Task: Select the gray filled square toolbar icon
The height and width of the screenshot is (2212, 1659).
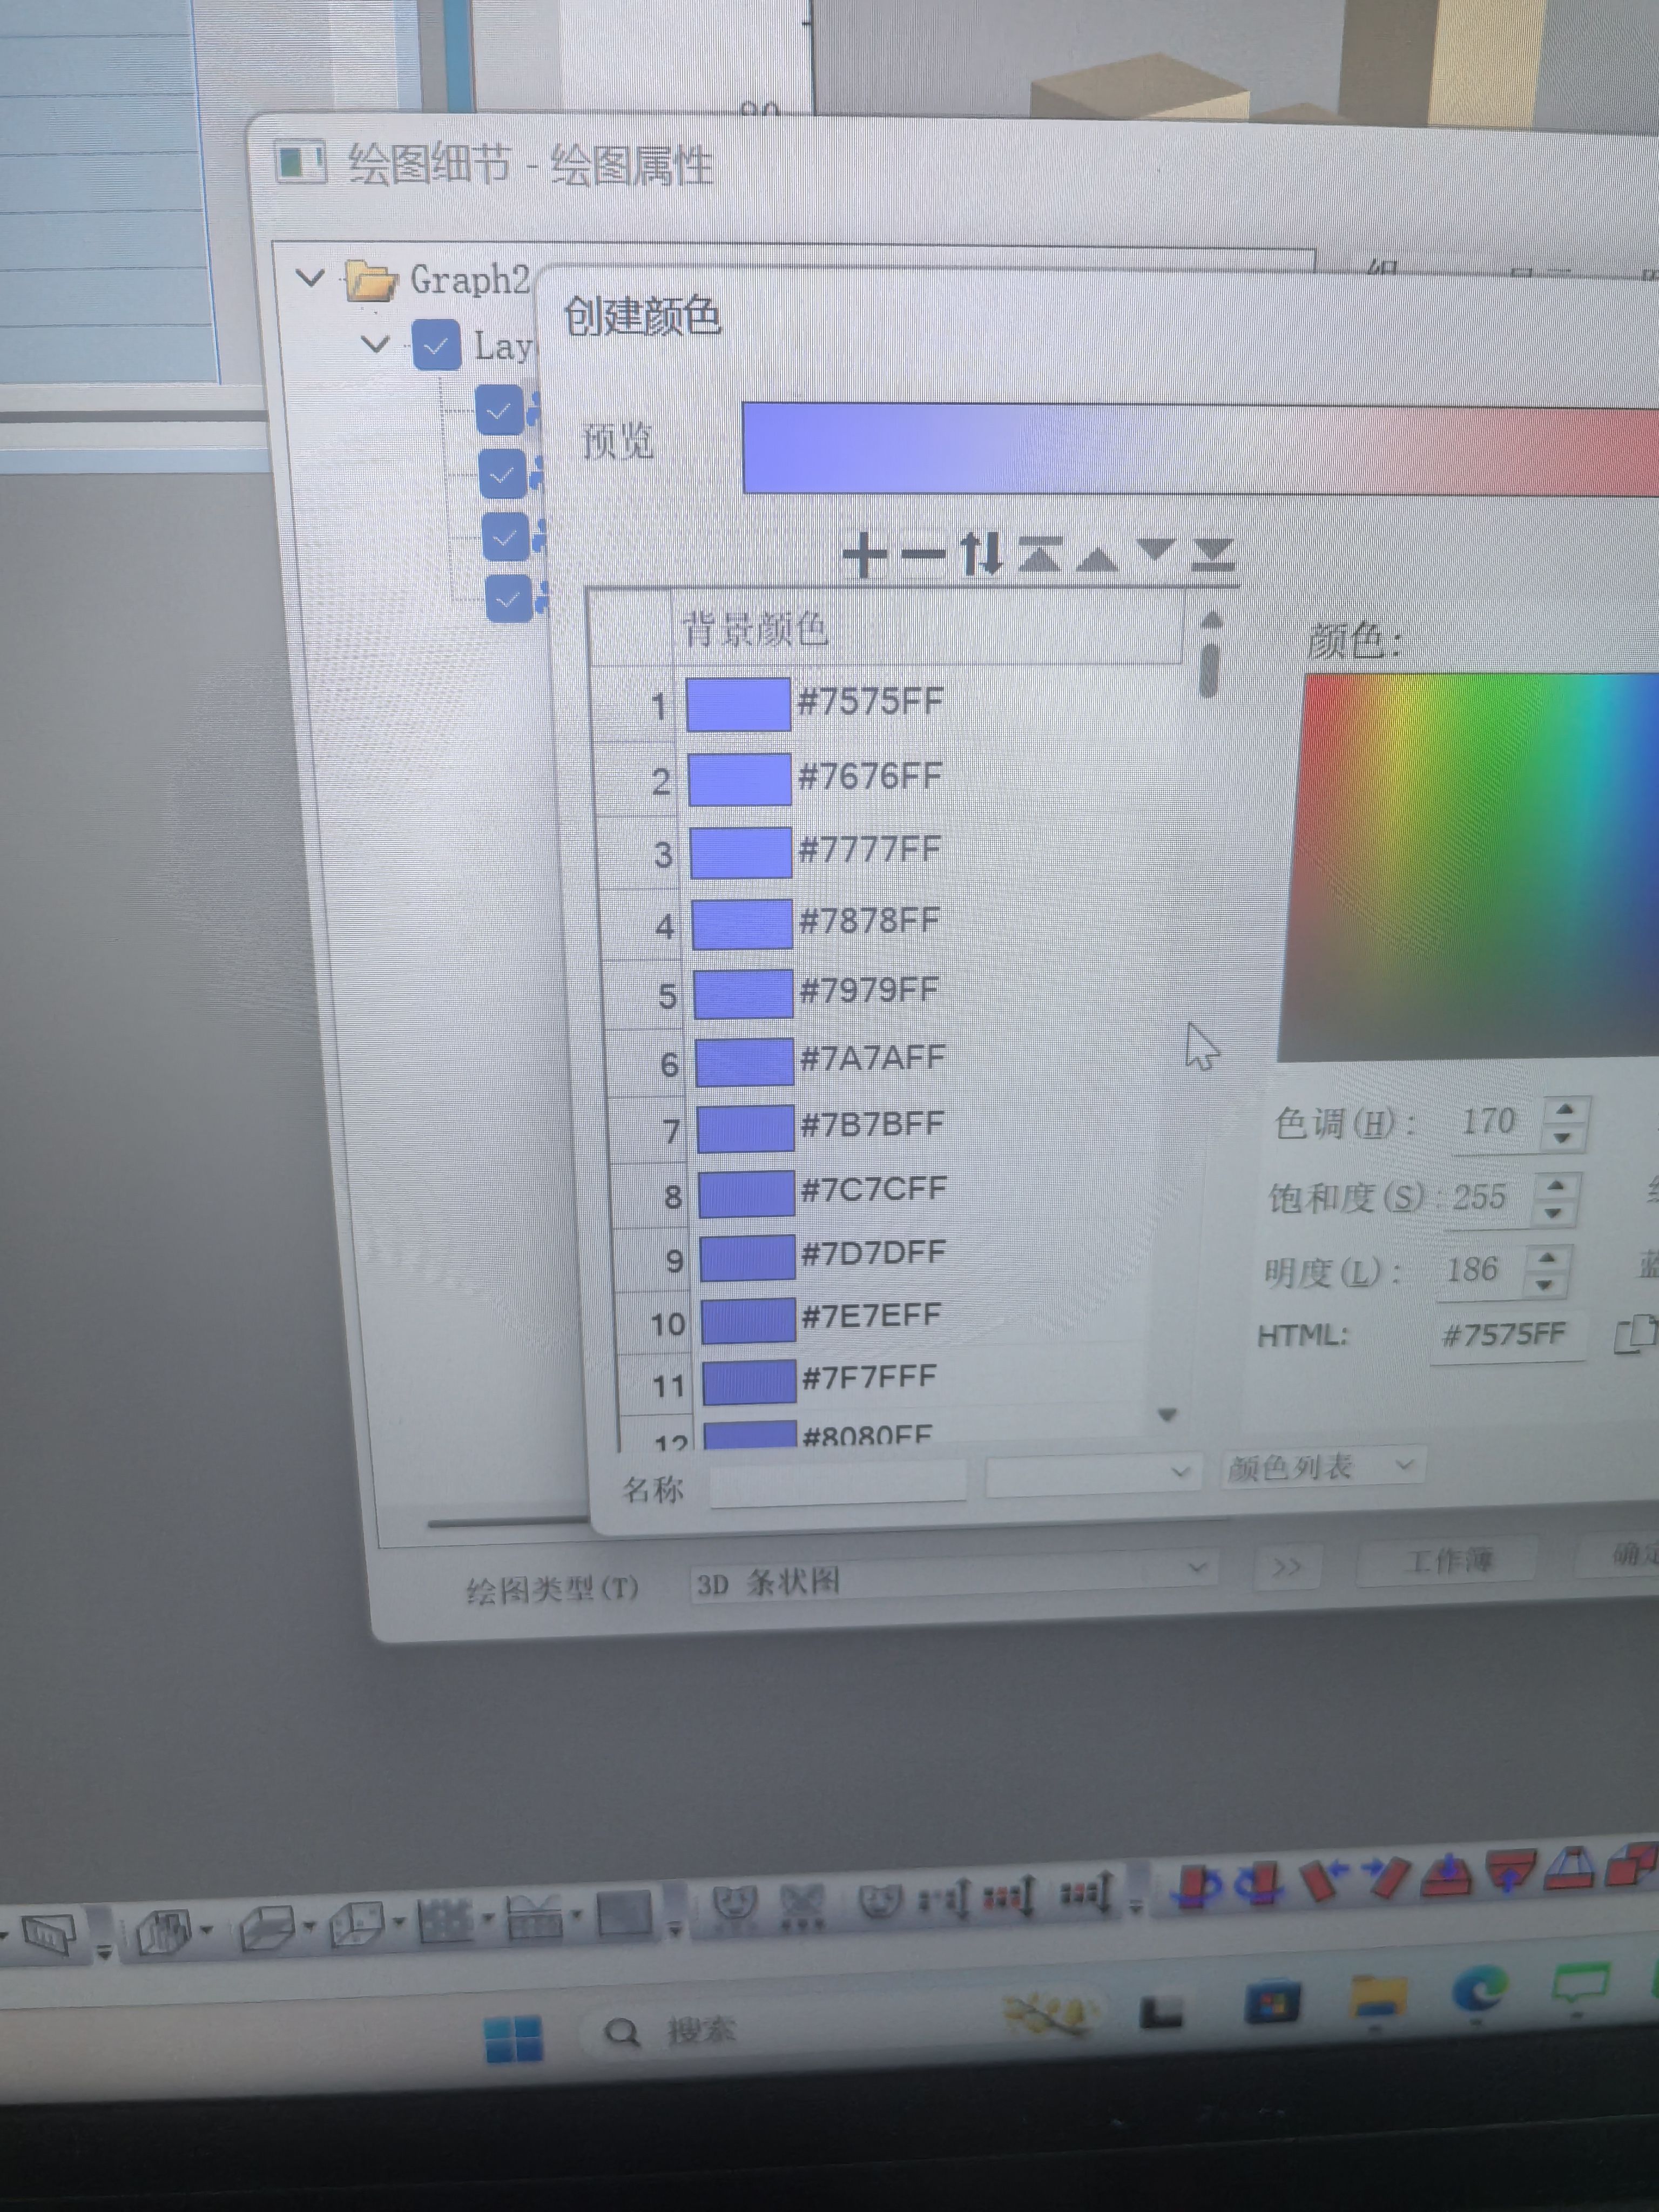Action: click(624, 1914)
